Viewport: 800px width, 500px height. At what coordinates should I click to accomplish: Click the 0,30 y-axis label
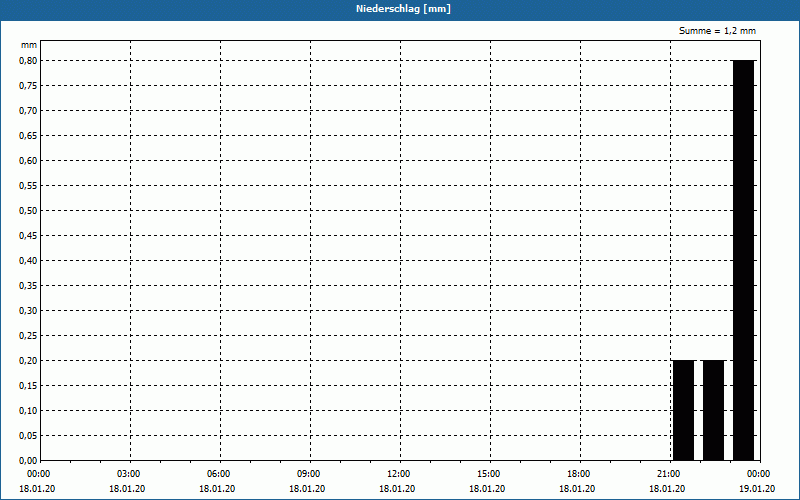28,311
